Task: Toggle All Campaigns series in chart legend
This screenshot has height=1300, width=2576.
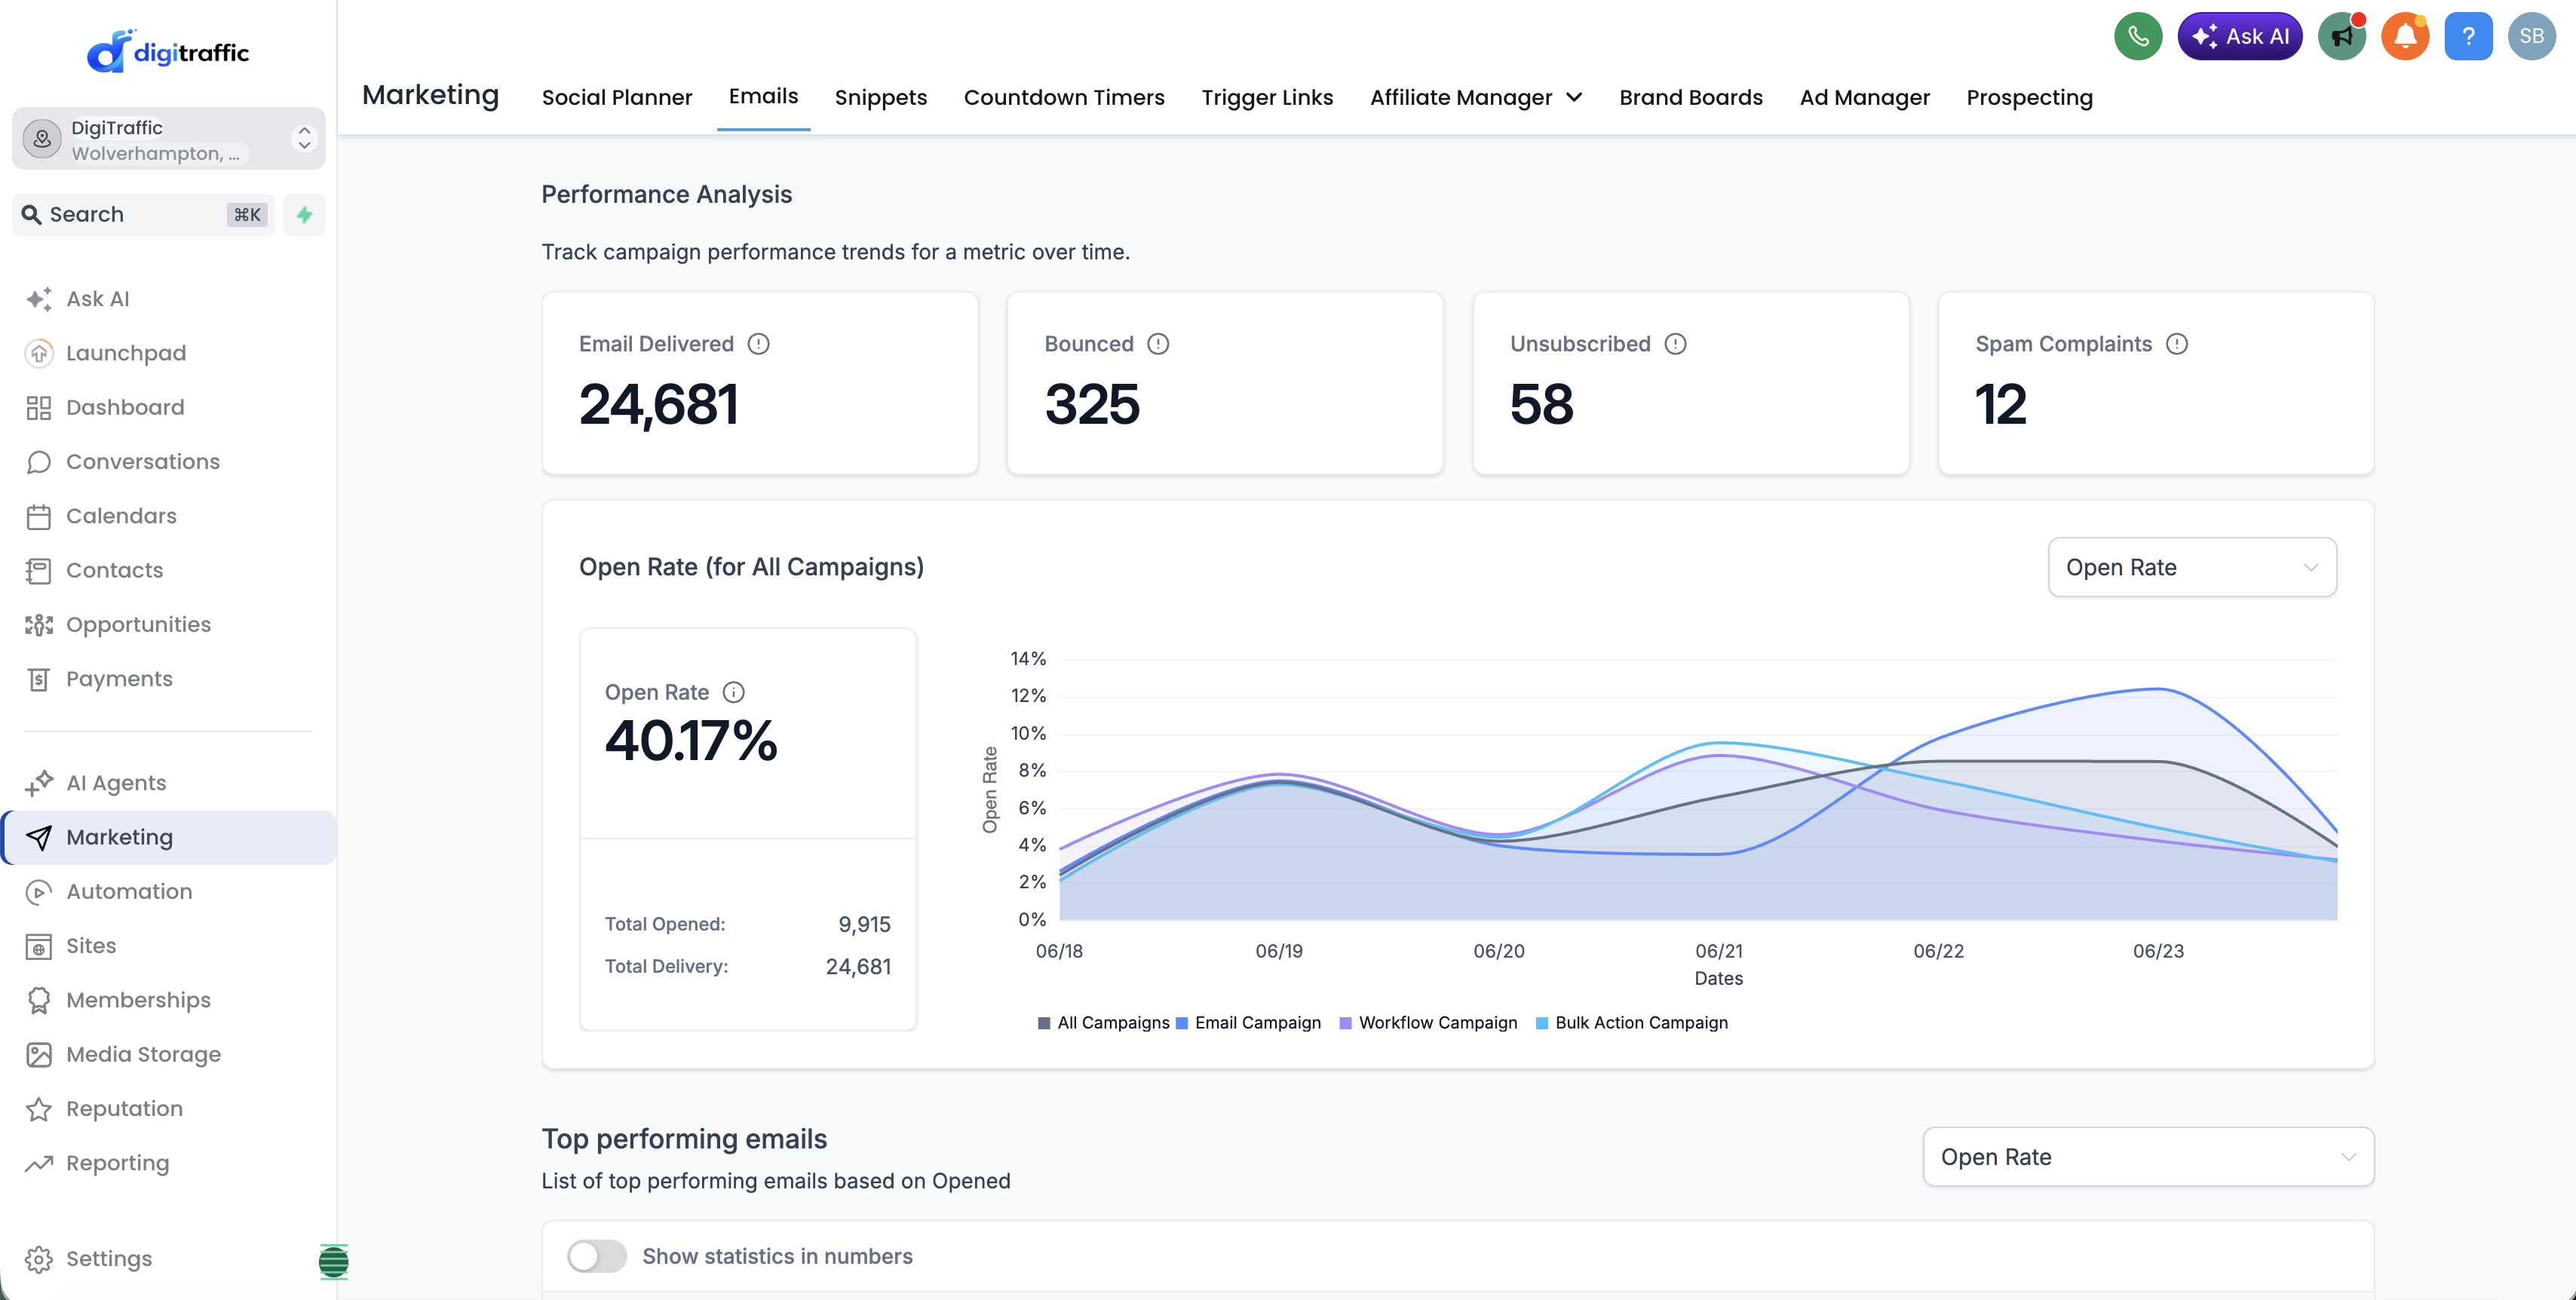Action: point(1104,1022)
